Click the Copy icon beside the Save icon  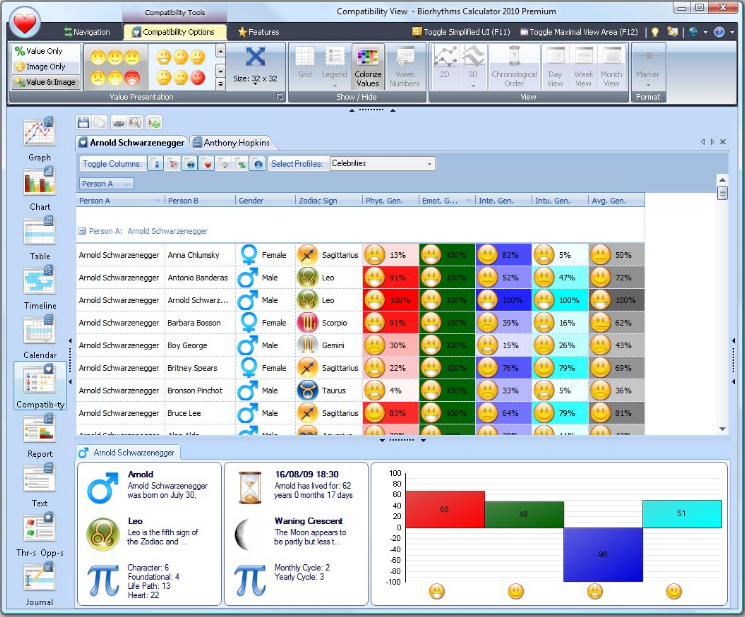[x=100, y=123]
